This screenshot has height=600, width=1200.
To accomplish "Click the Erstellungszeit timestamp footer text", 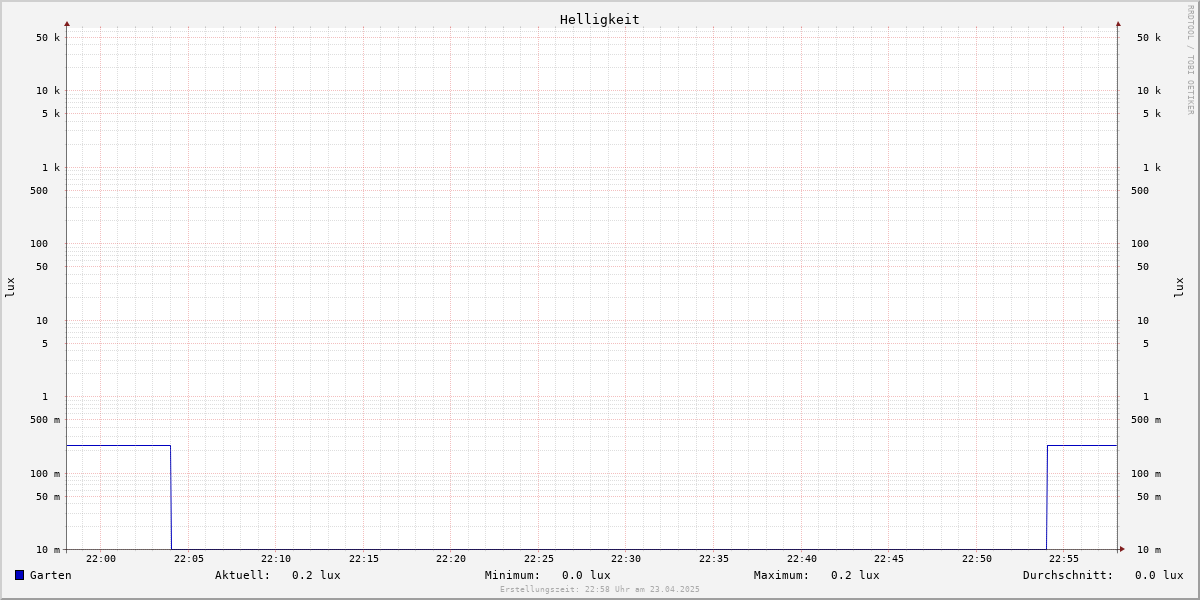I will (600, 589).
